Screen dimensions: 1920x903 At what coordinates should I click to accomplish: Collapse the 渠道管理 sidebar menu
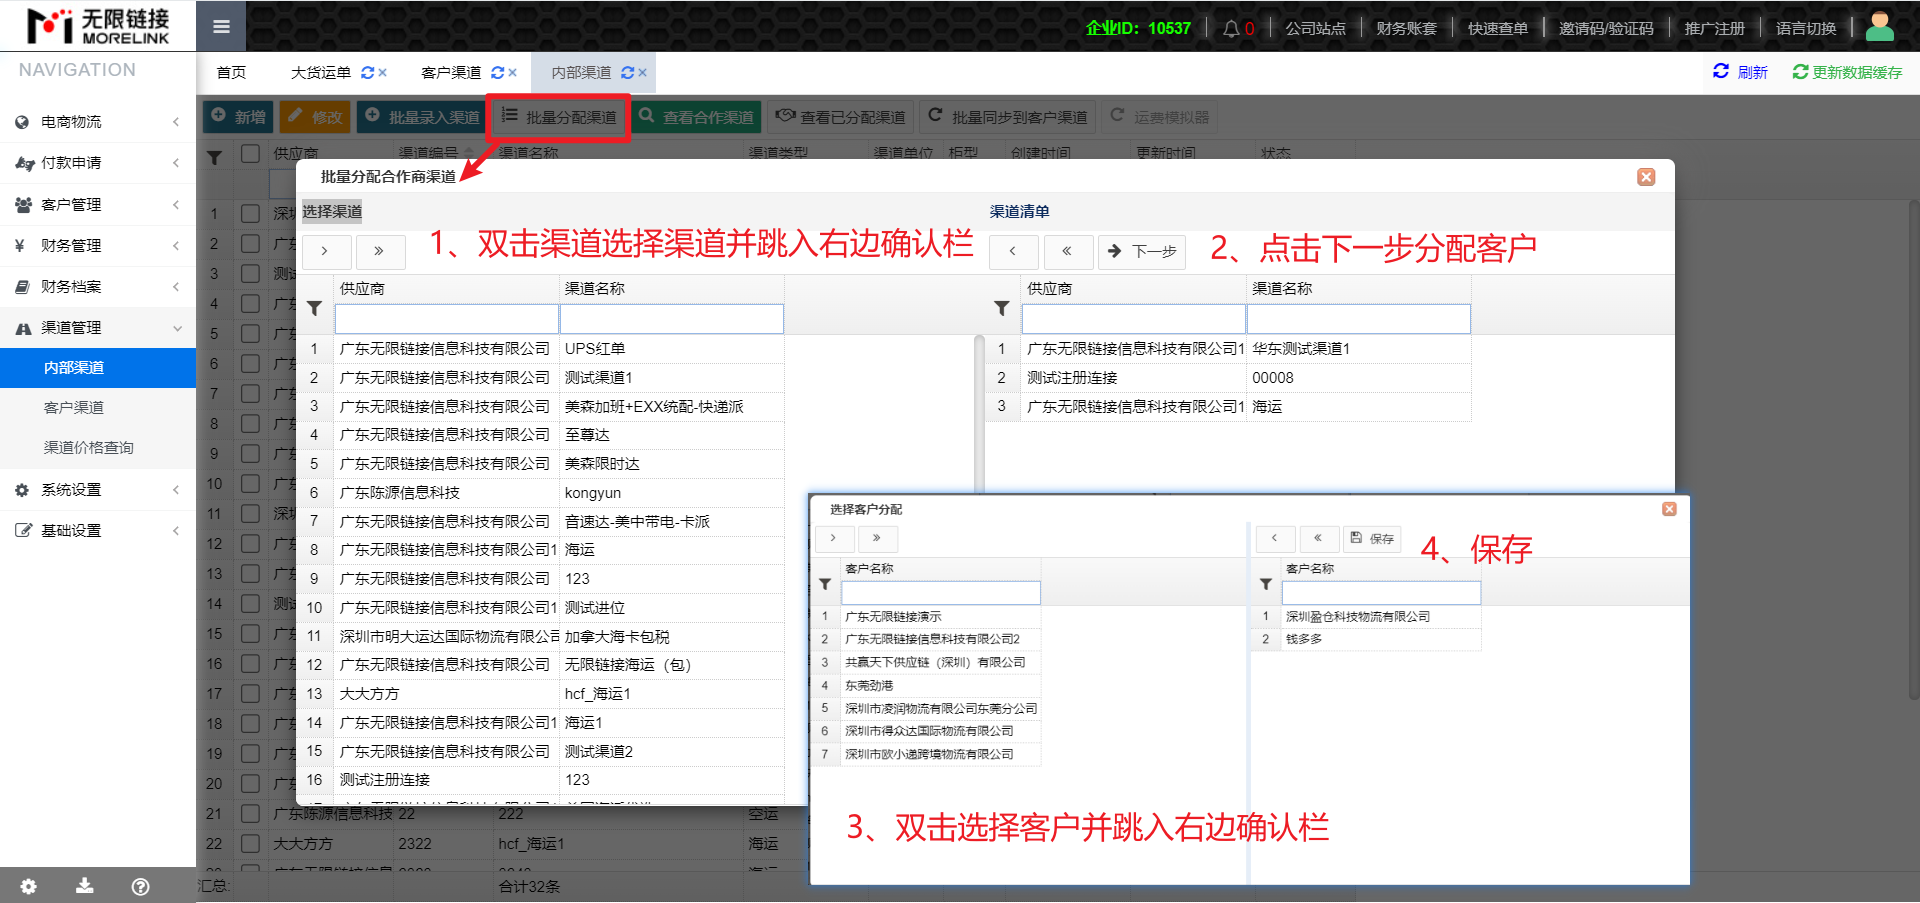pyautogui.click(x=98, y=327)
